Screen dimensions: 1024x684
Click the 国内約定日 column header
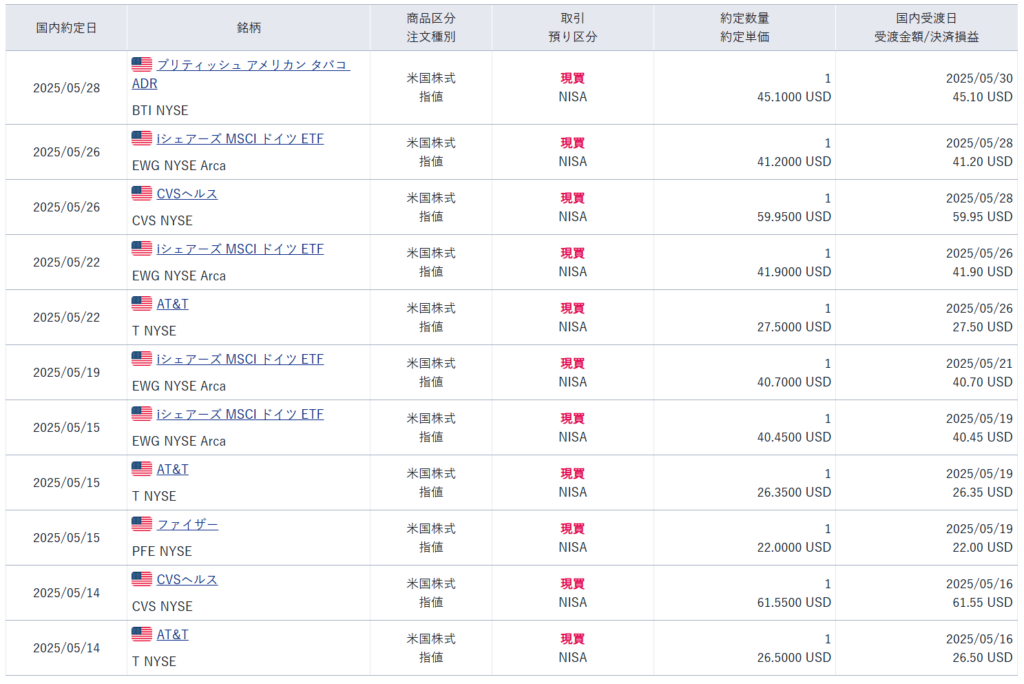(66, 28)
